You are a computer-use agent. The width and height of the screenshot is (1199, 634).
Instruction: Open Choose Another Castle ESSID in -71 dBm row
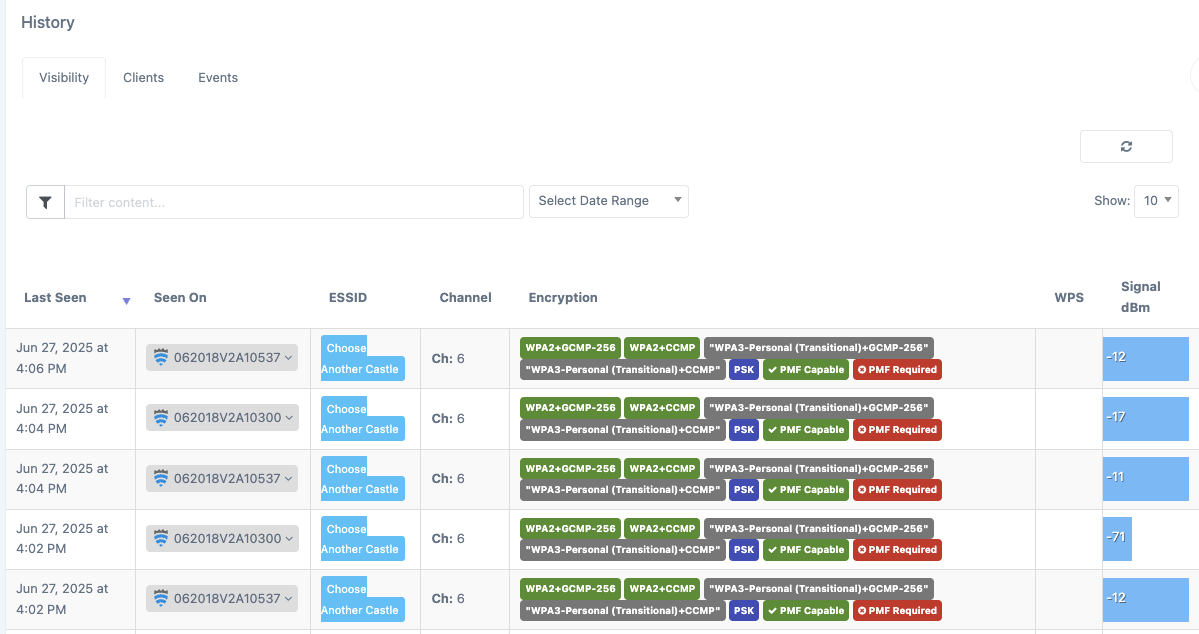[x=360, y=538]
